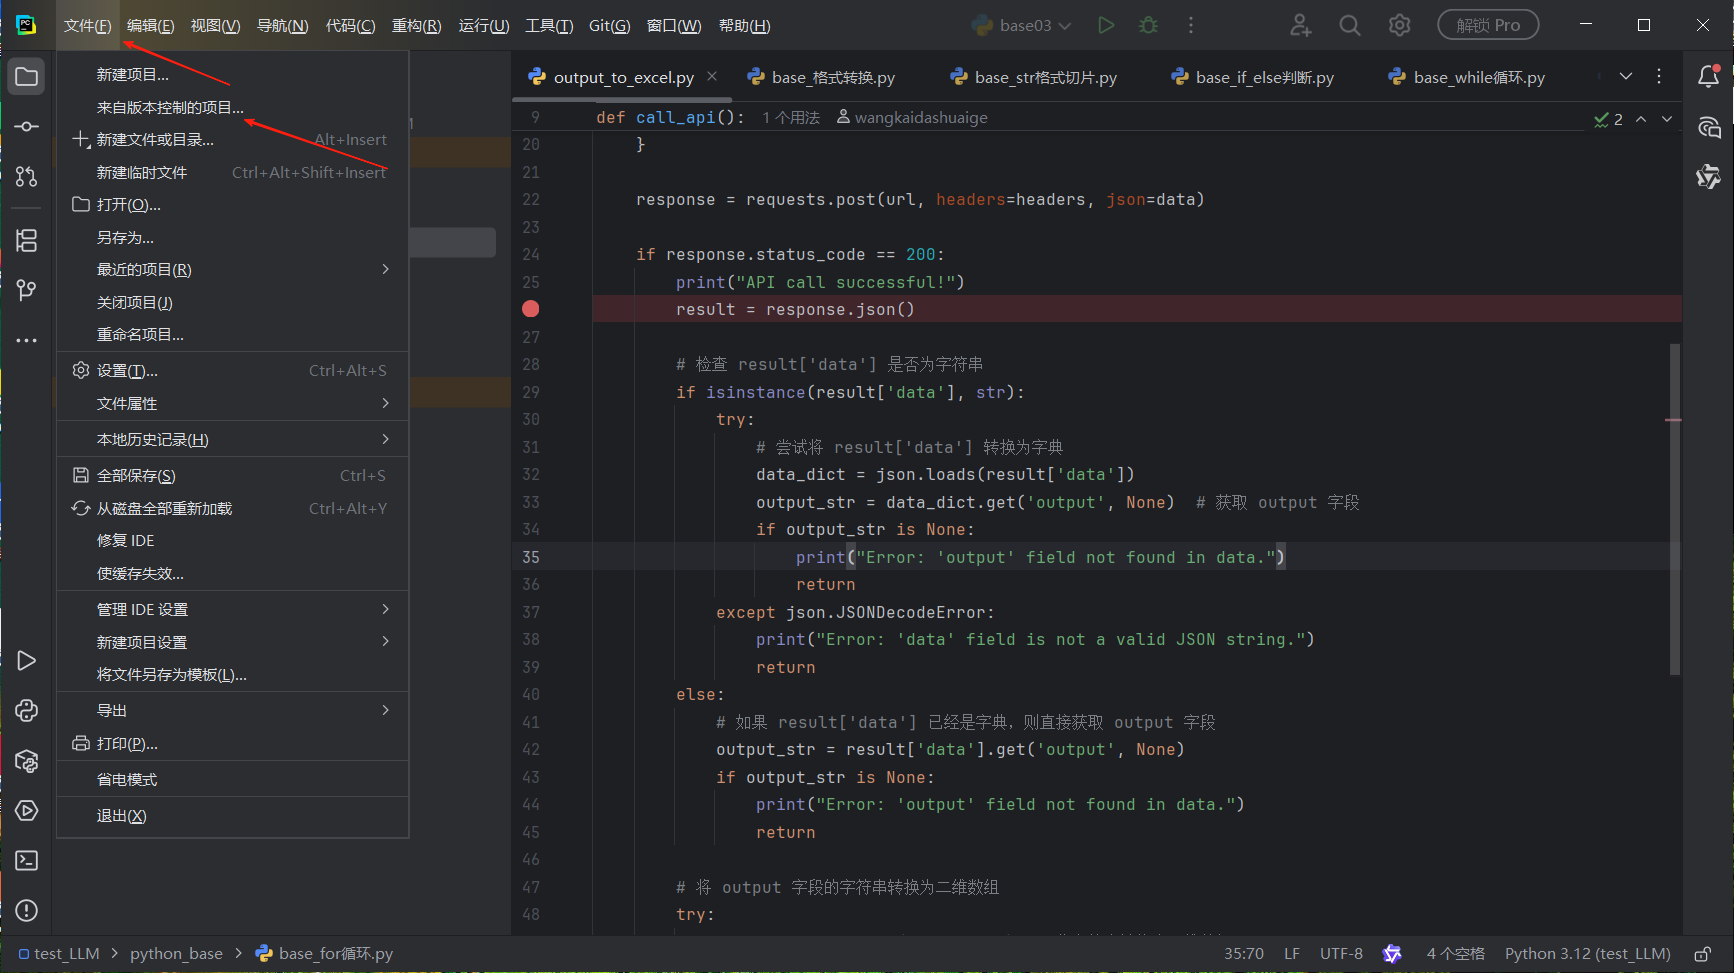This screenshot has width=1734, height=973.
Task: Click the 35:70 cursor position widget
Action: pyautogui.click(x=1244, y=954)
